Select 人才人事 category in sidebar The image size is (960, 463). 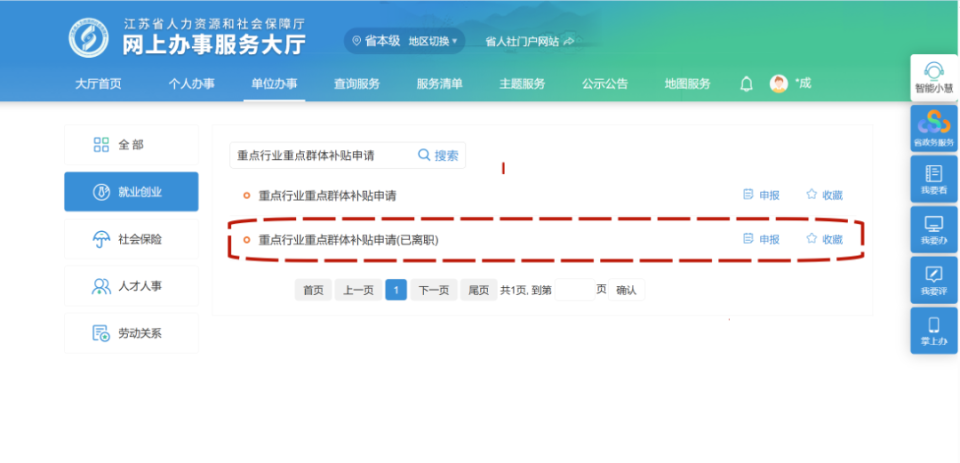[131, 286]
